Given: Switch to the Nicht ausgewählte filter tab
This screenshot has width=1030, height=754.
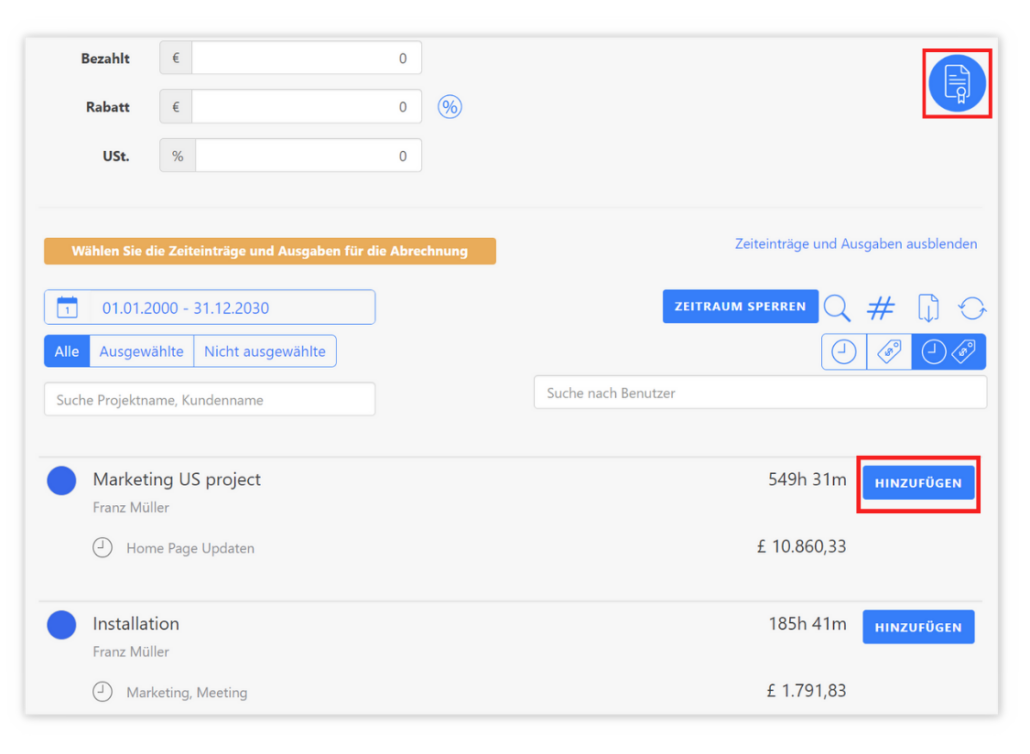Looking at the screenshot, I should point(265,352).
